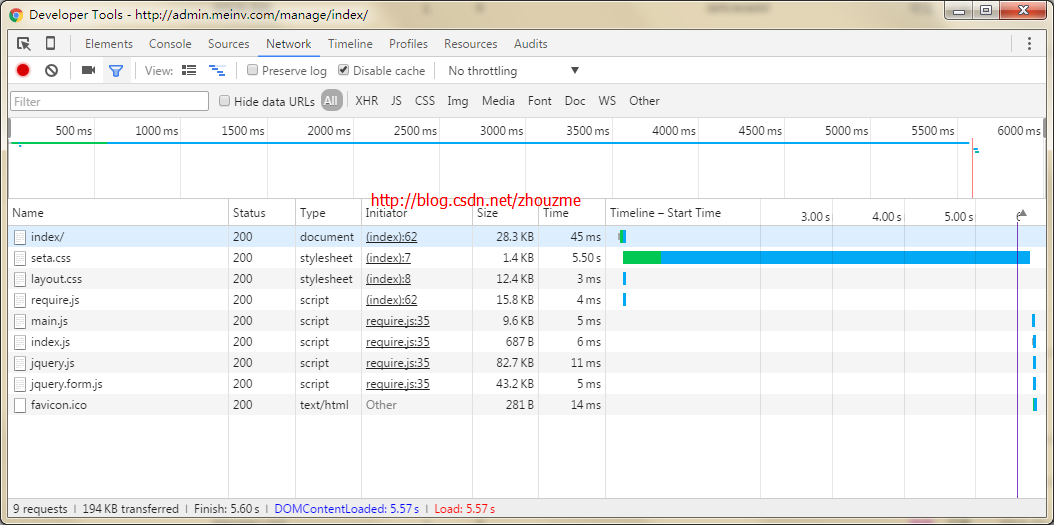
Task: Select the inspect element pointer icon
Action: pyautogui.click(x=24, y=44)
